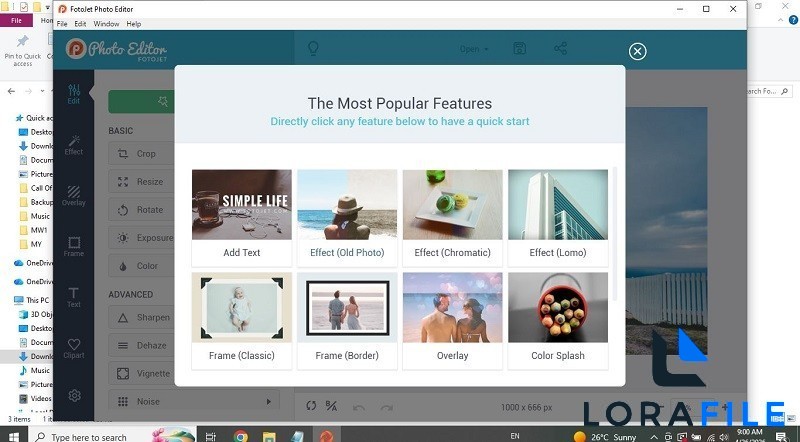
Task: Open the File menu in FotoJet
Action: point(62,24)
